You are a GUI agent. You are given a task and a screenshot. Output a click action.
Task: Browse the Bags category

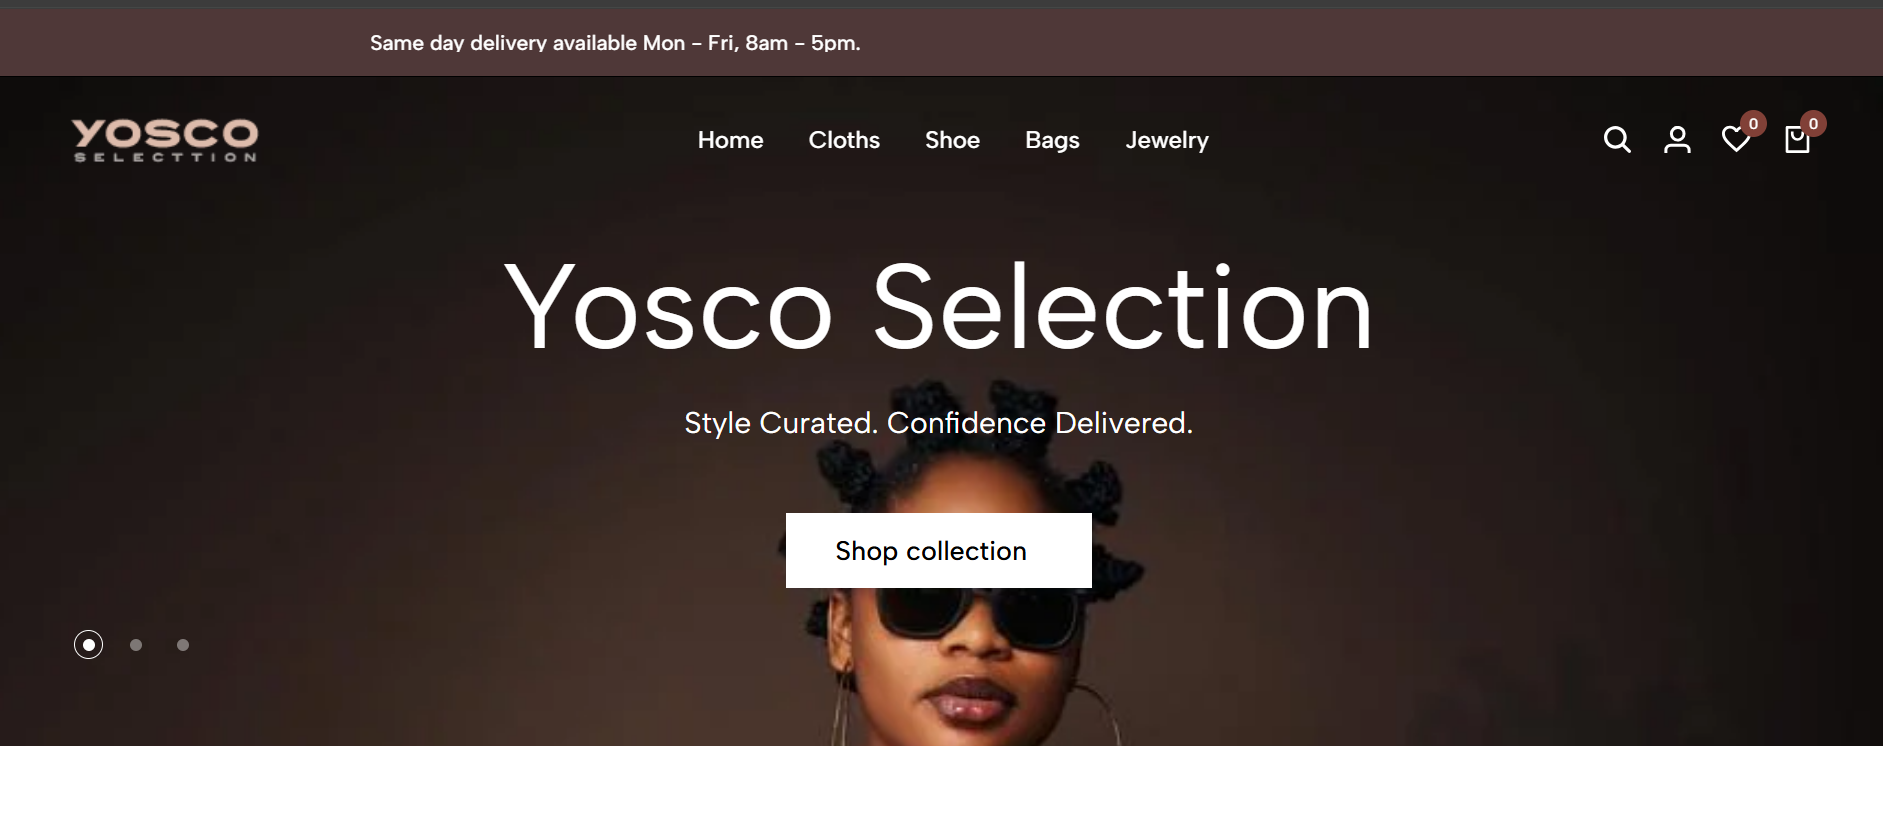(1052, 140)
